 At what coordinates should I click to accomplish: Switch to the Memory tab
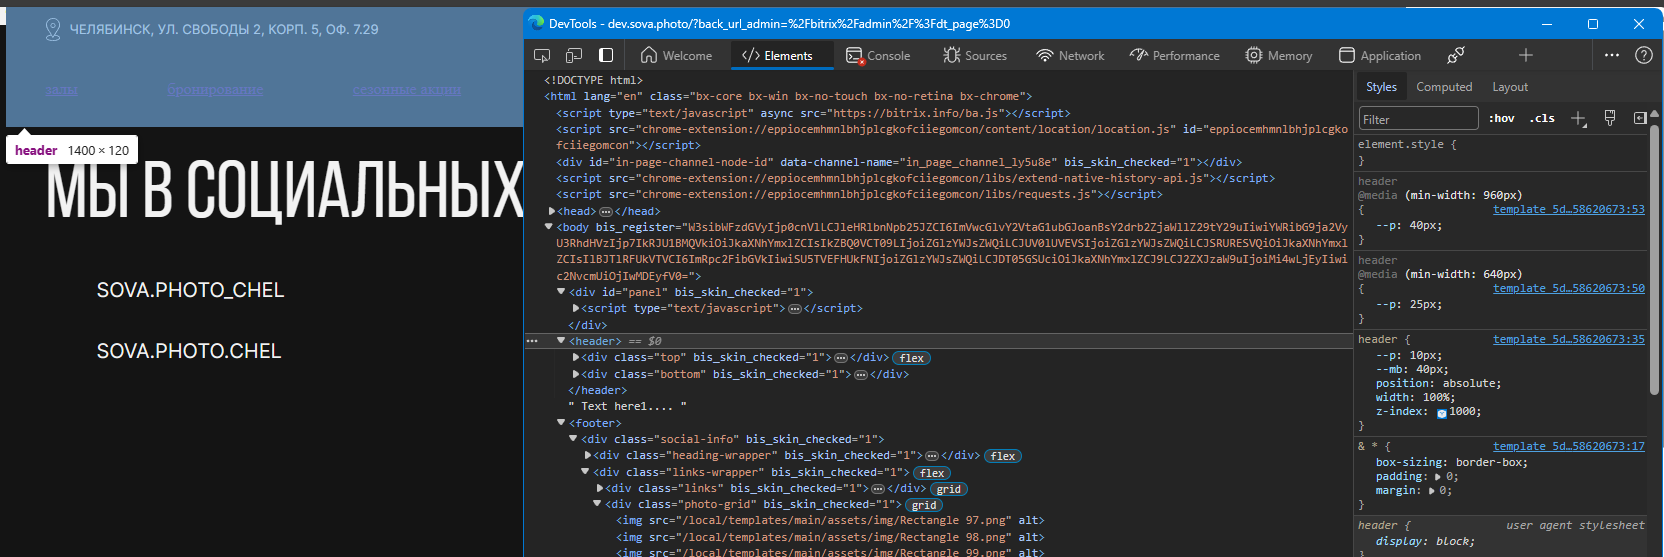(x=1279, y=56)
